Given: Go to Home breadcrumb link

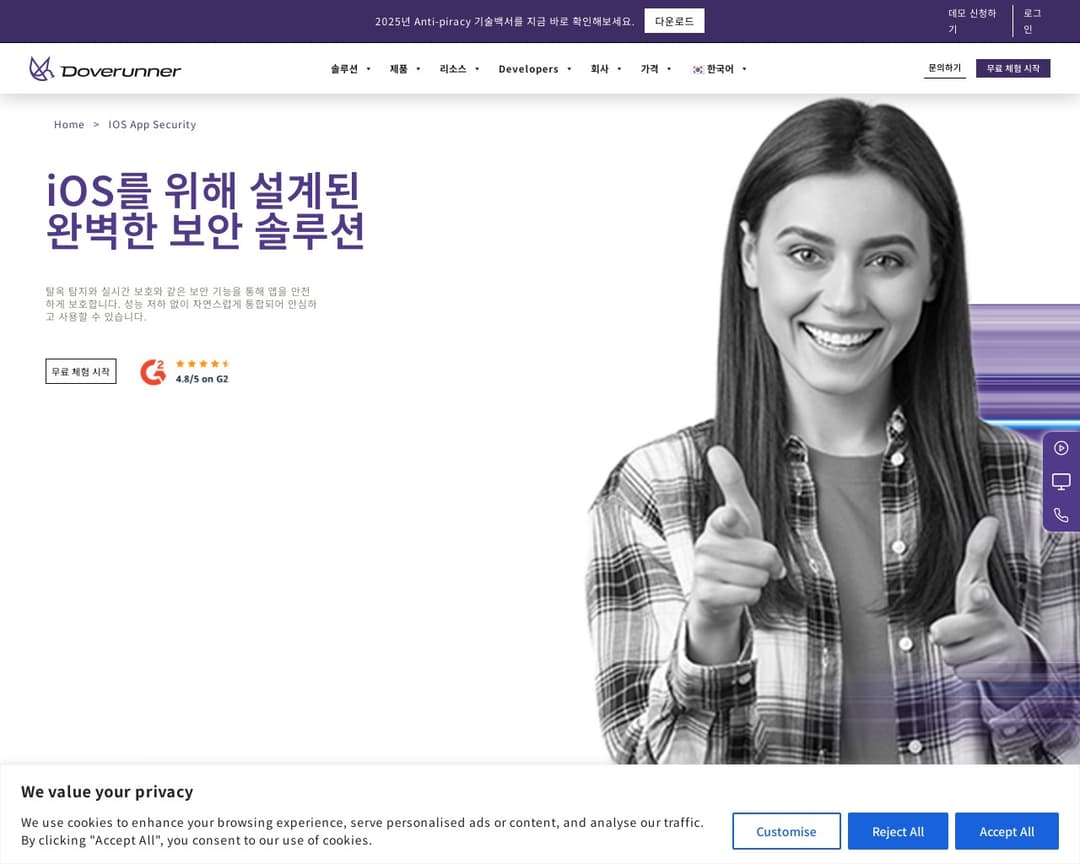Looking at the screenshot, I should click(x=69, y=124).
